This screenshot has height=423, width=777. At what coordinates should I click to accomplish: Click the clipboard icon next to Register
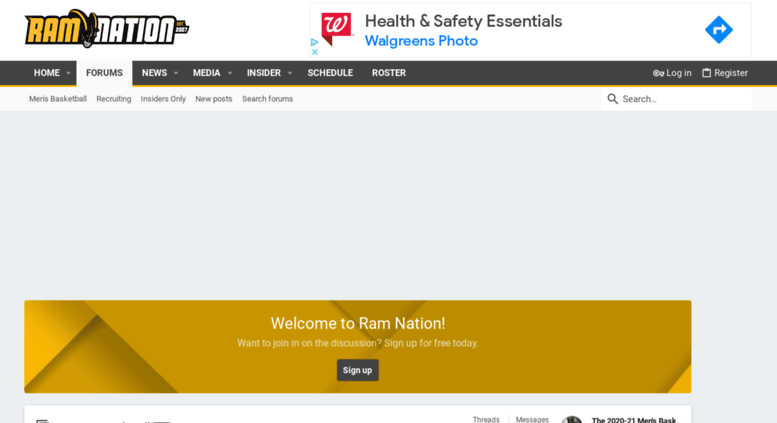click(x=707, y=73)
